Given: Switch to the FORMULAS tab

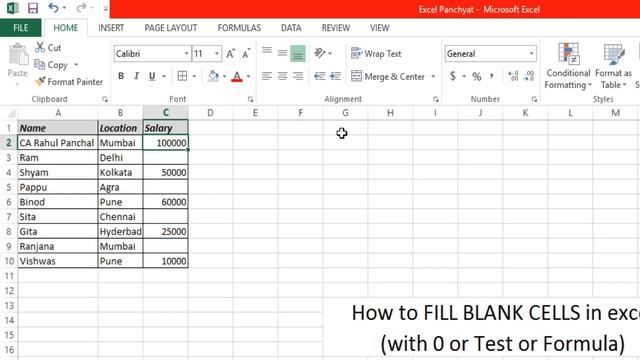Looking at the screenshot, I should [239, 28].
